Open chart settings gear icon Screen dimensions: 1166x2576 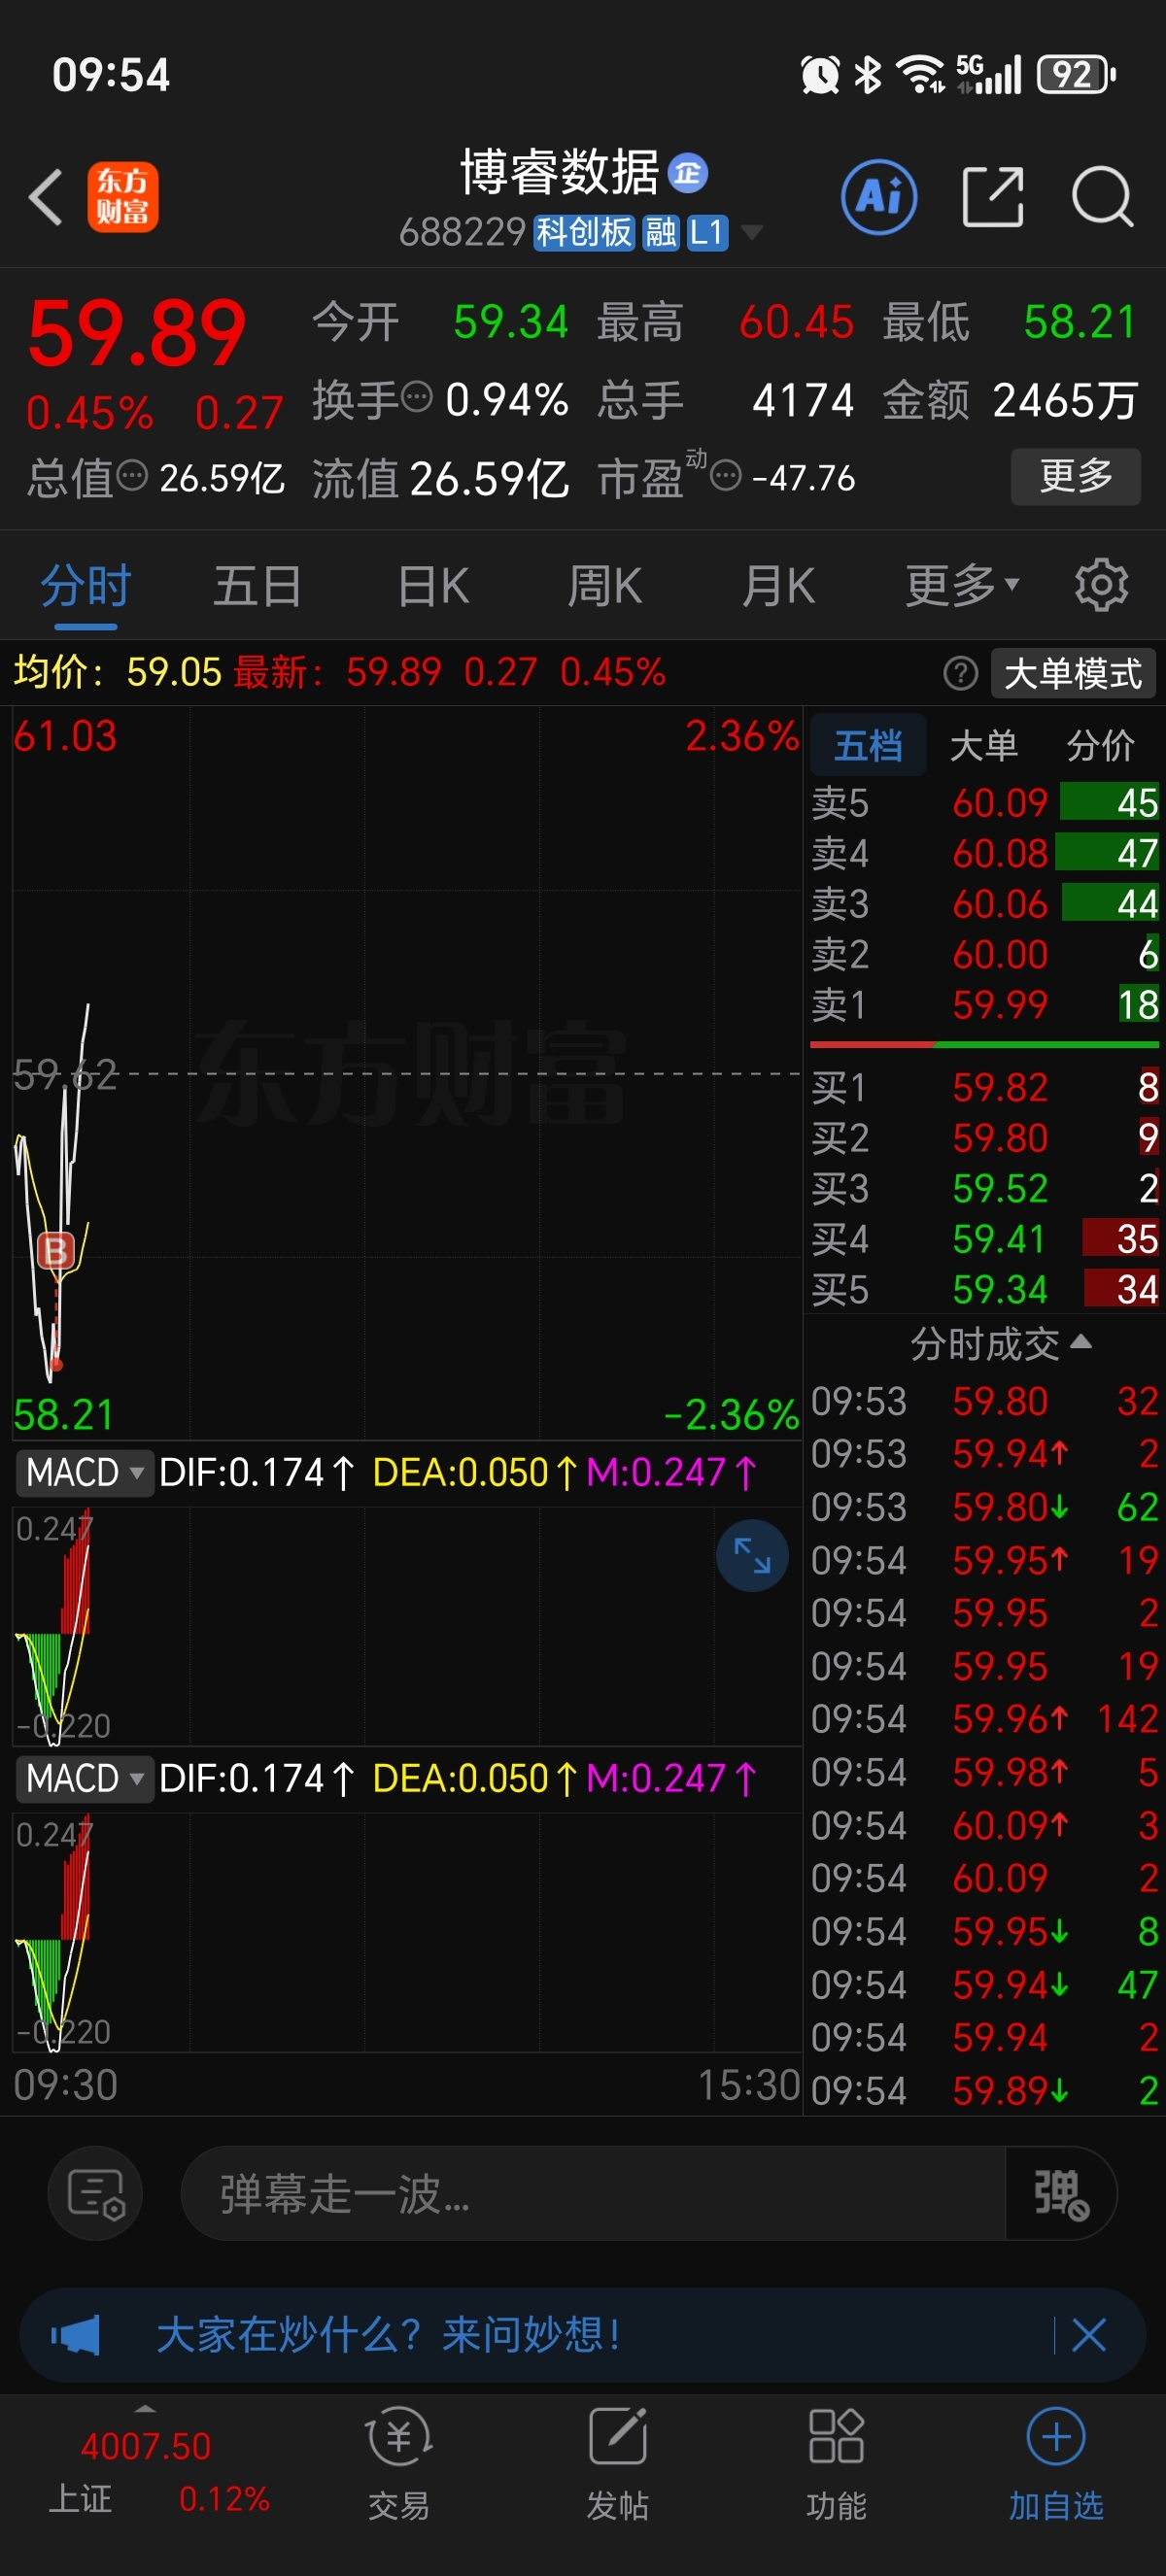[x=1101, y=585]
